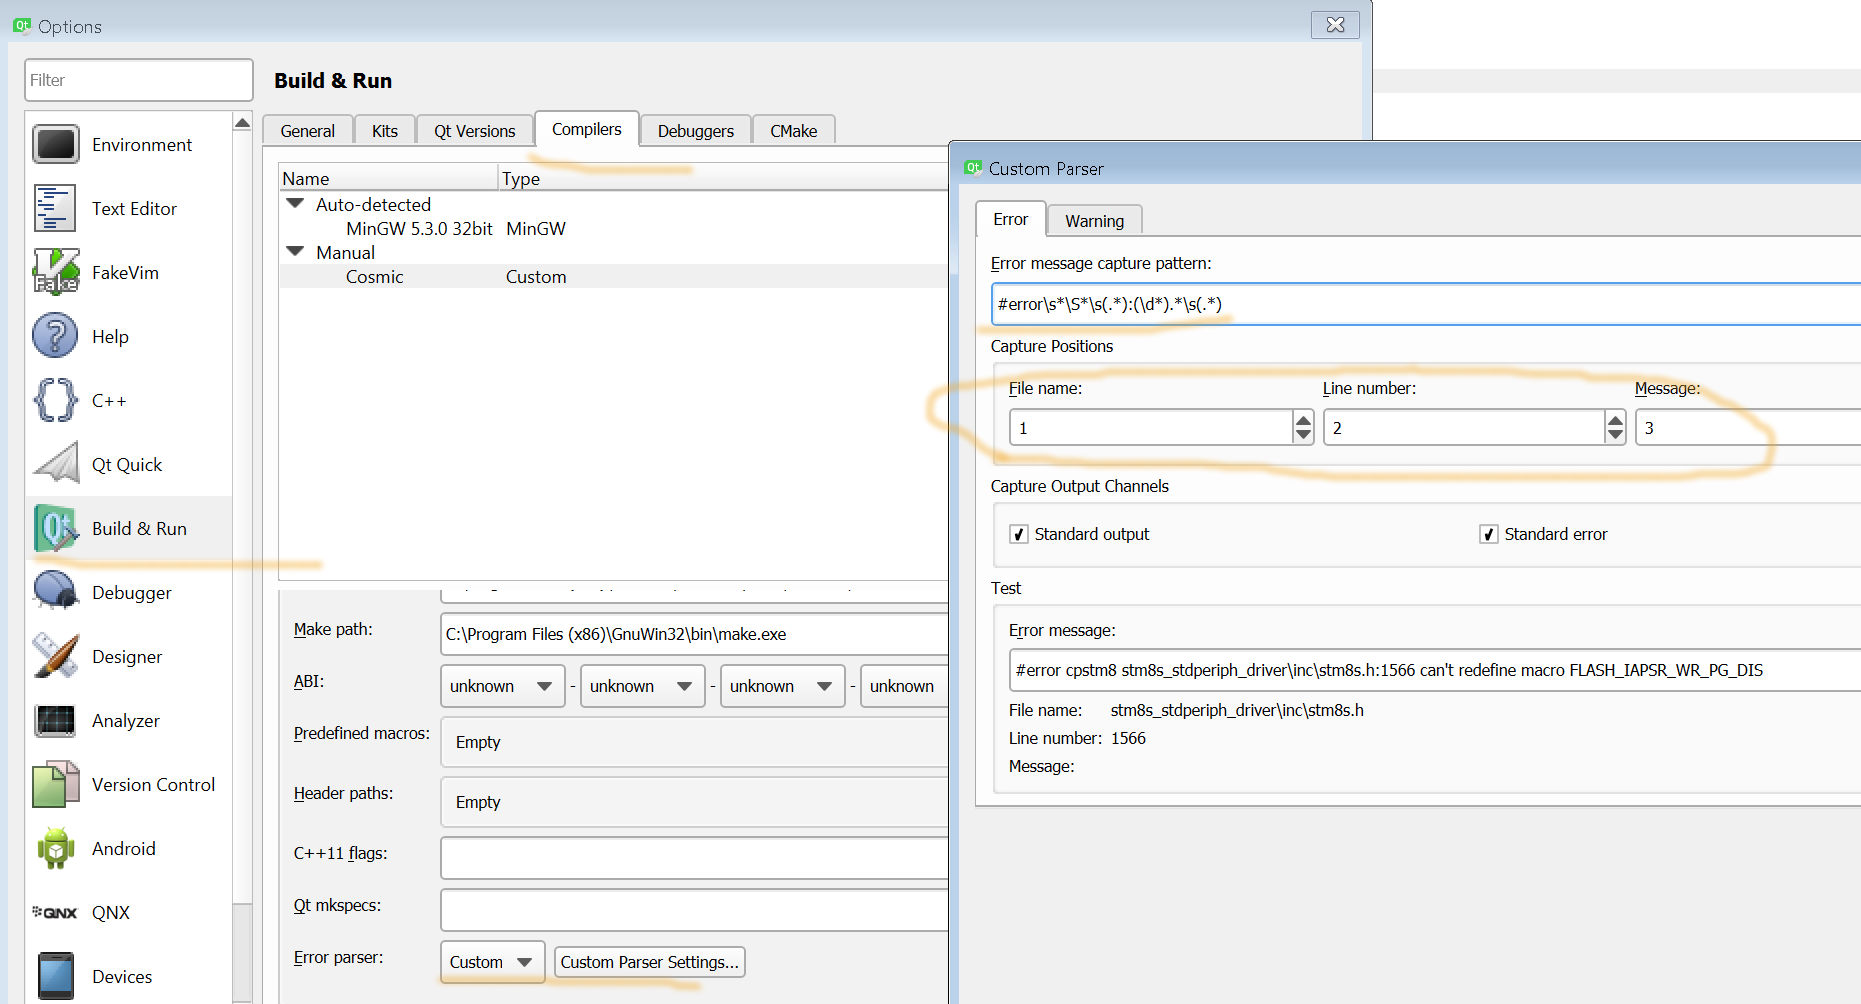The image size is (1861, 1004).
Task: Click the sidebar scroll up arrow
Action: click(x=242, y=123)
